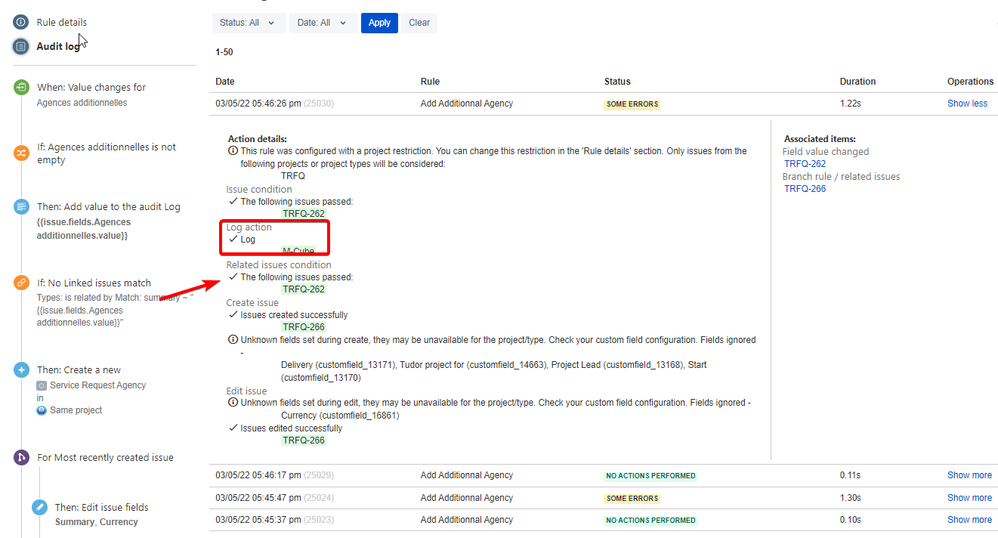The width and height of the screenshot is (998, 538).
Task: Click the Status column header
Action: tap(617, 81)
